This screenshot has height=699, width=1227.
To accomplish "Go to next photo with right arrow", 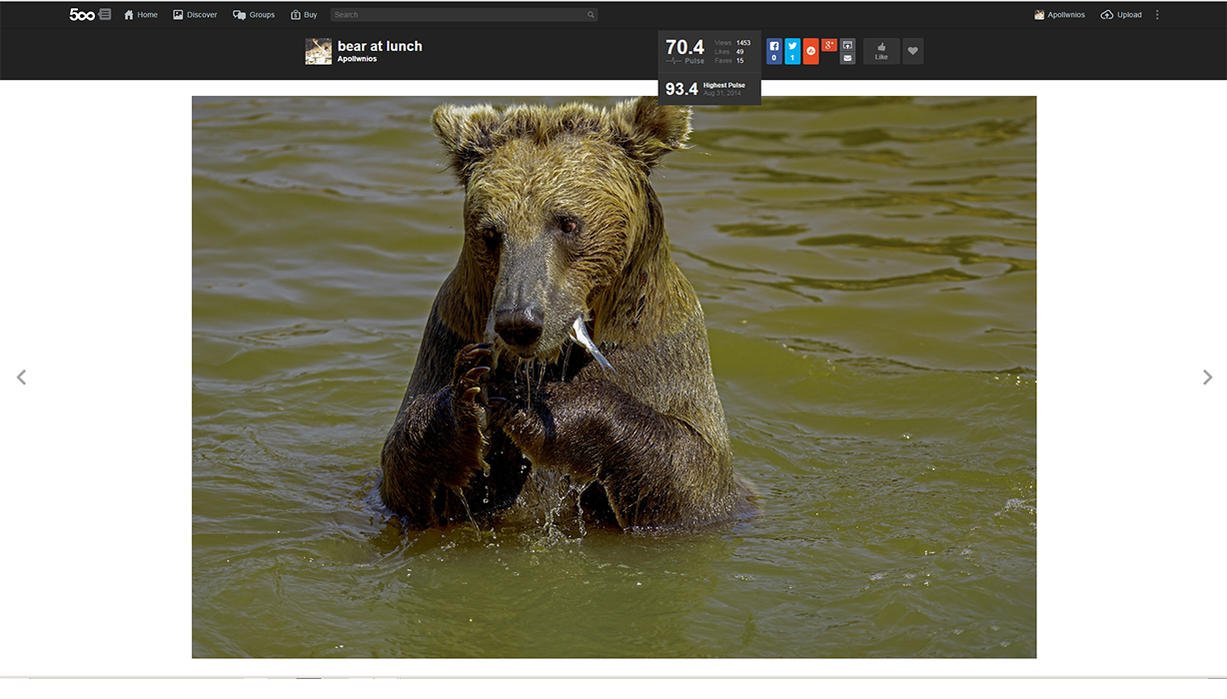I will (x=1207, y=377).
